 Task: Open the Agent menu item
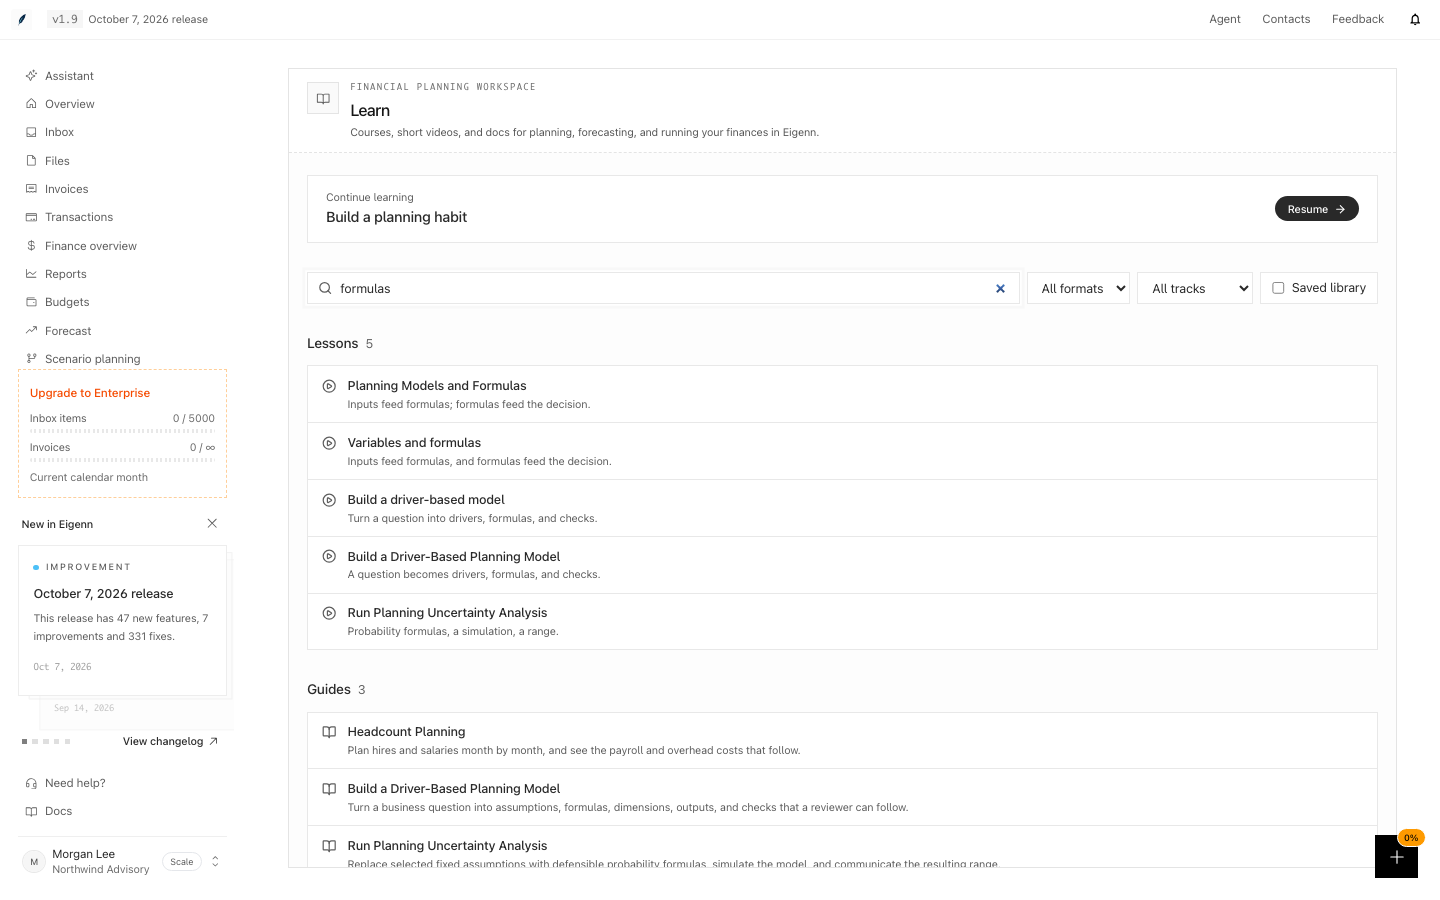1225,19
